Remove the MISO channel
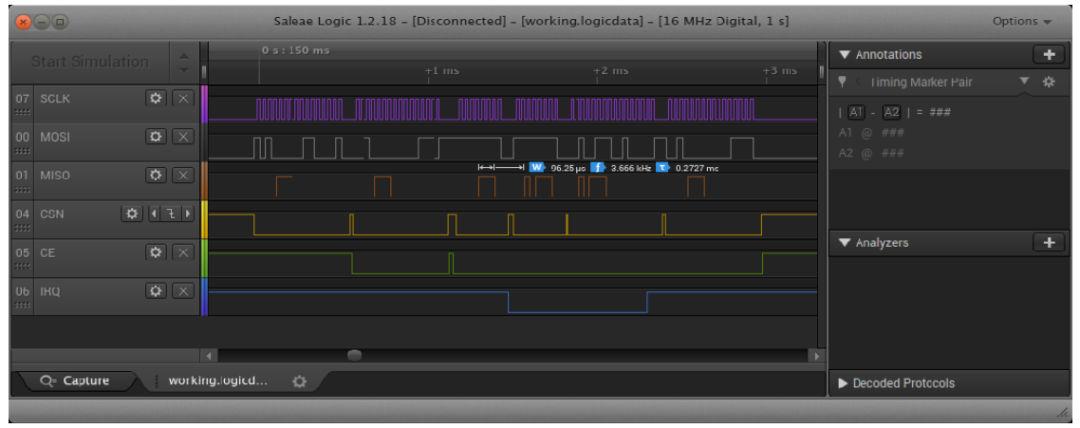Screen dimensions: 1080x428 [x=182, y=176]
